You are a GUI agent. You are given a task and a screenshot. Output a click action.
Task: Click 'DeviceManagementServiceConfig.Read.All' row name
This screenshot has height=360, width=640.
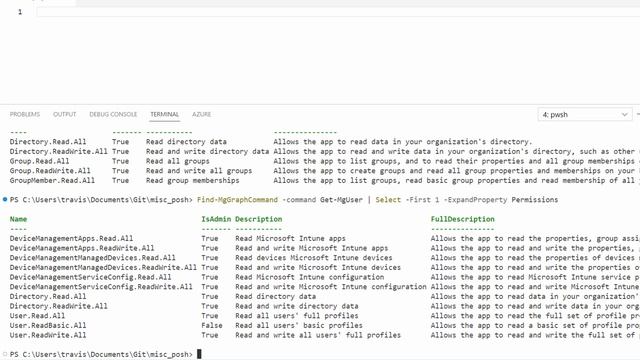pos(91,277)
